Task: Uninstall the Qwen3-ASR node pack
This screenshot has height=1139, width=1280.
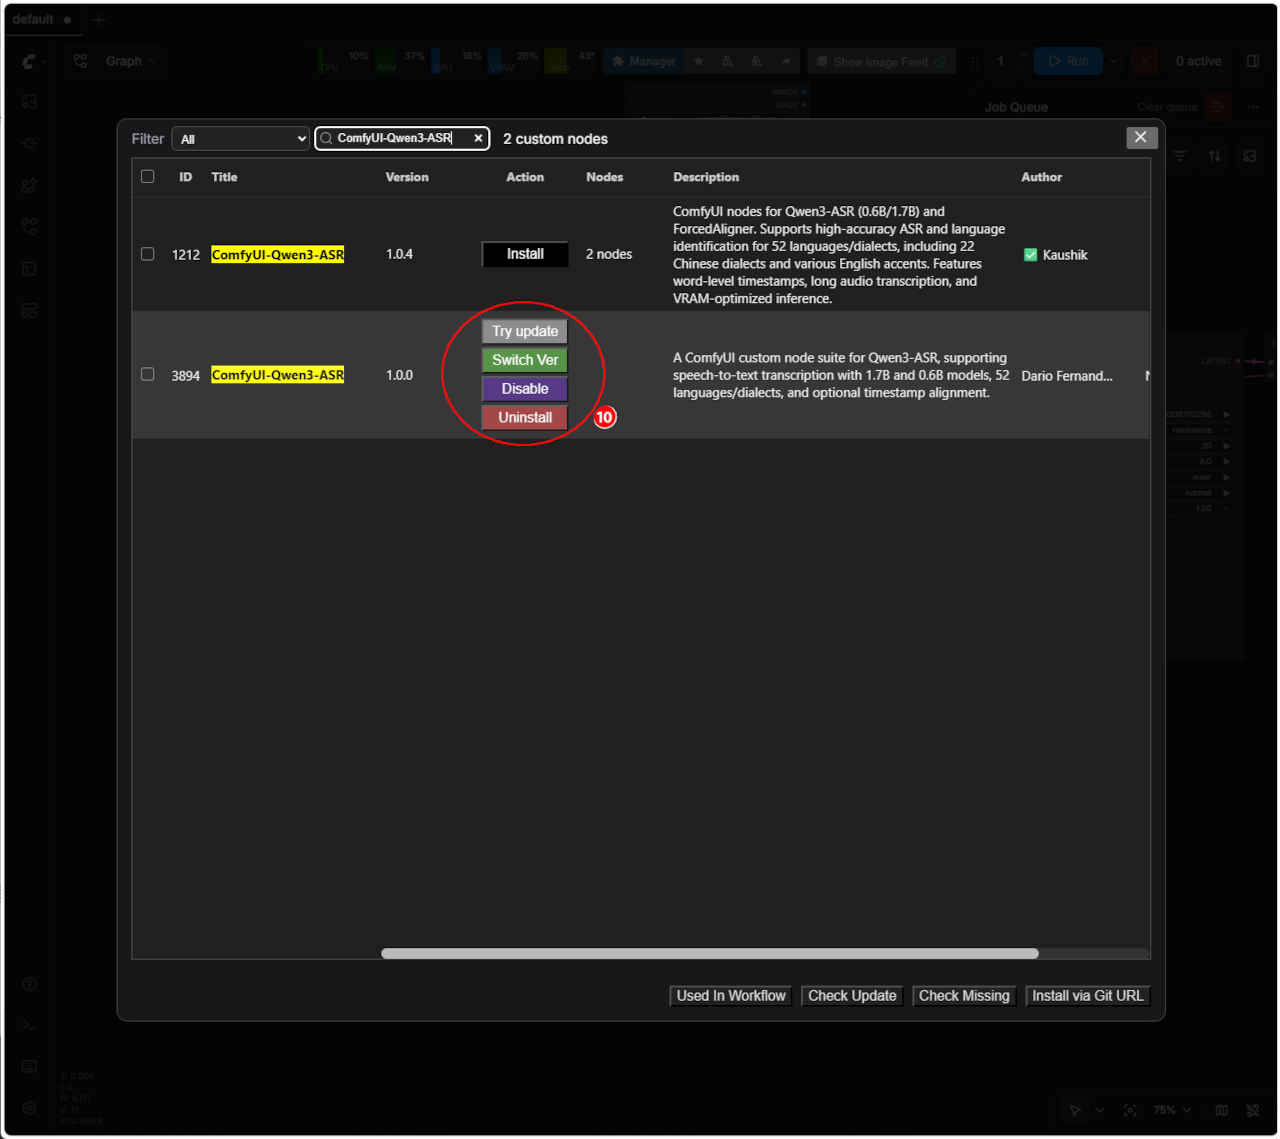Action: pos(525,418)
